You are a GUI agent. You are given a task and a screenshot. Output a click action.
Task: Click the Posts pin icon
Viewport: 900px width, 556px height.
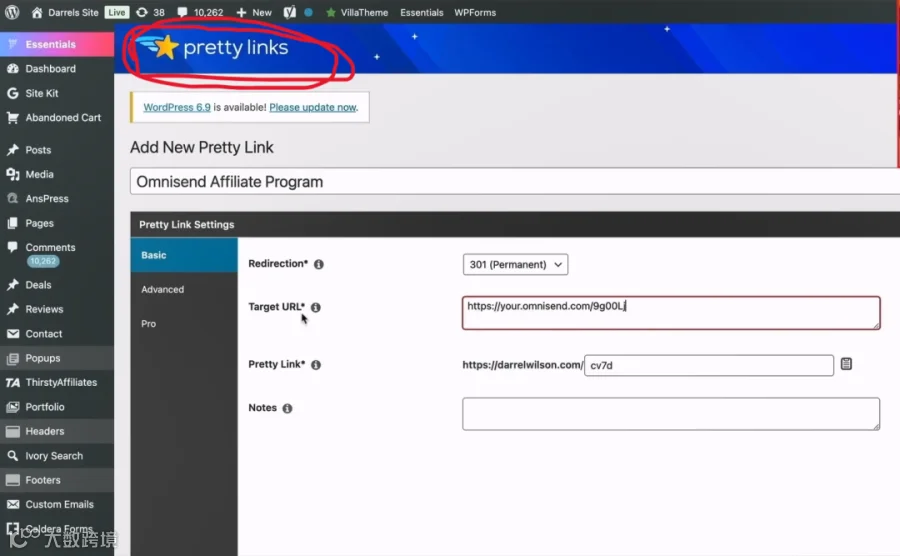pos(13,150)
